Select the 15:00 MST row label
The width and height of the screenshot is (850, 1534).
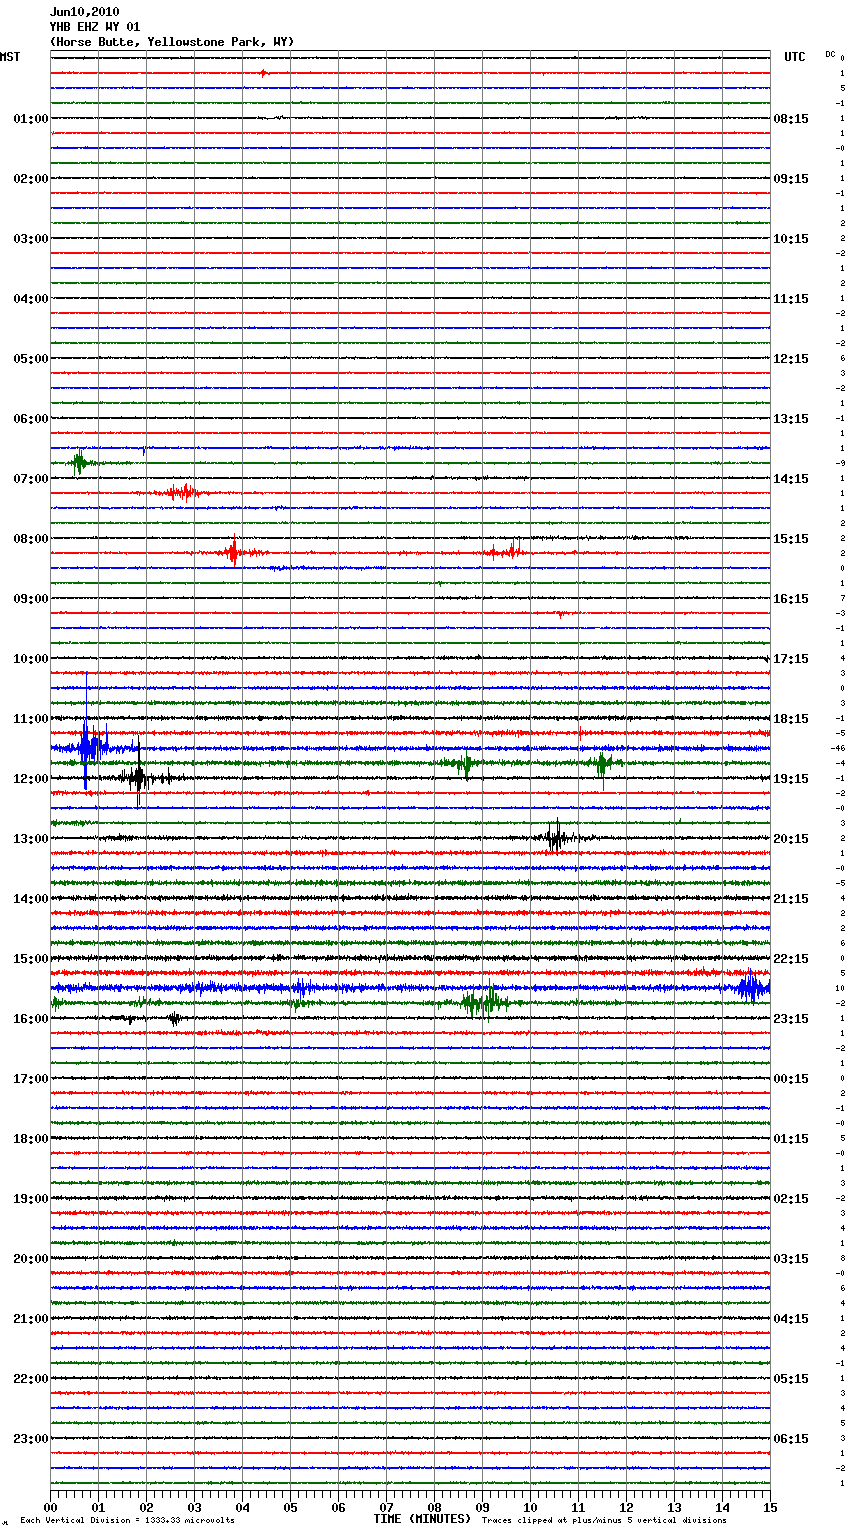click(30, 959)
